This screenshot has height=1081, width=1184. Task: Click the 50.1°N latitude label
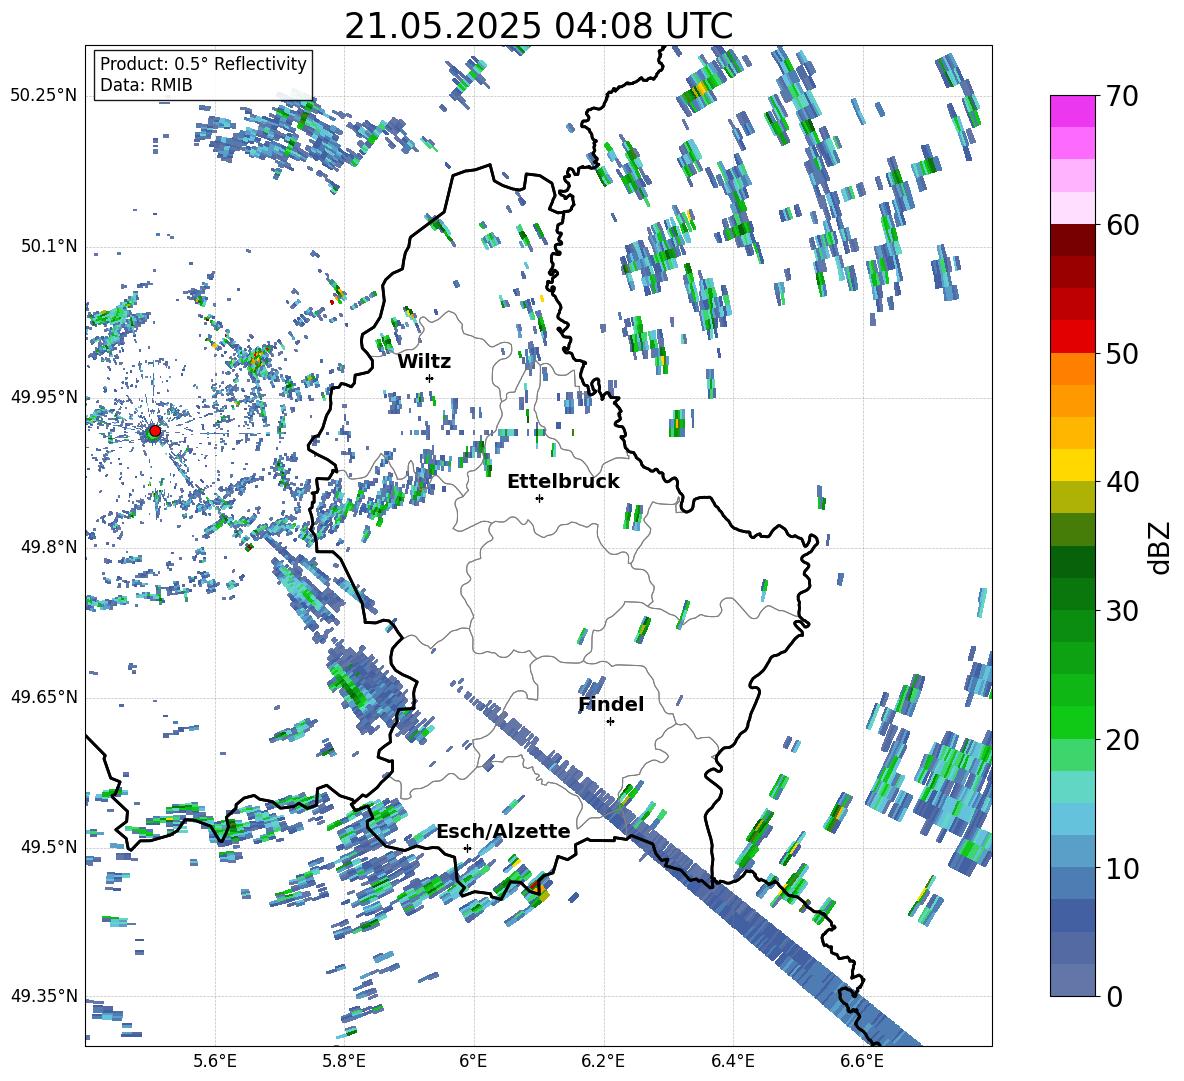[x=48, y=246]
